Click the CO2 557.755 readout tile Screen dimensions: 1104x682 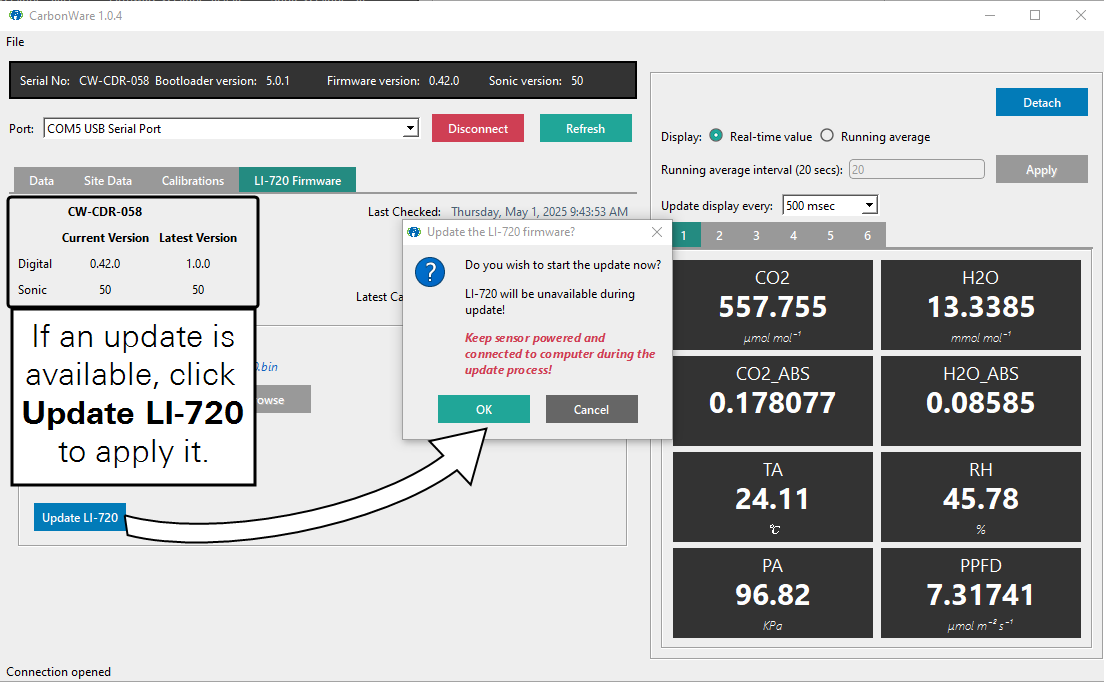coord(772,305)
